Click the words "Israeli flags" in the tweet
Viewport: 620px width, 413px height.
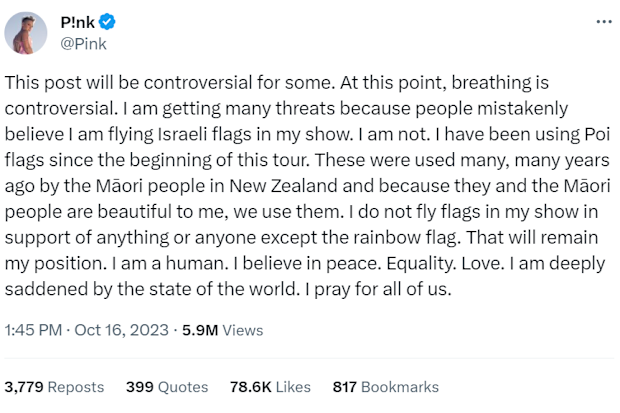tap(204, 135)
